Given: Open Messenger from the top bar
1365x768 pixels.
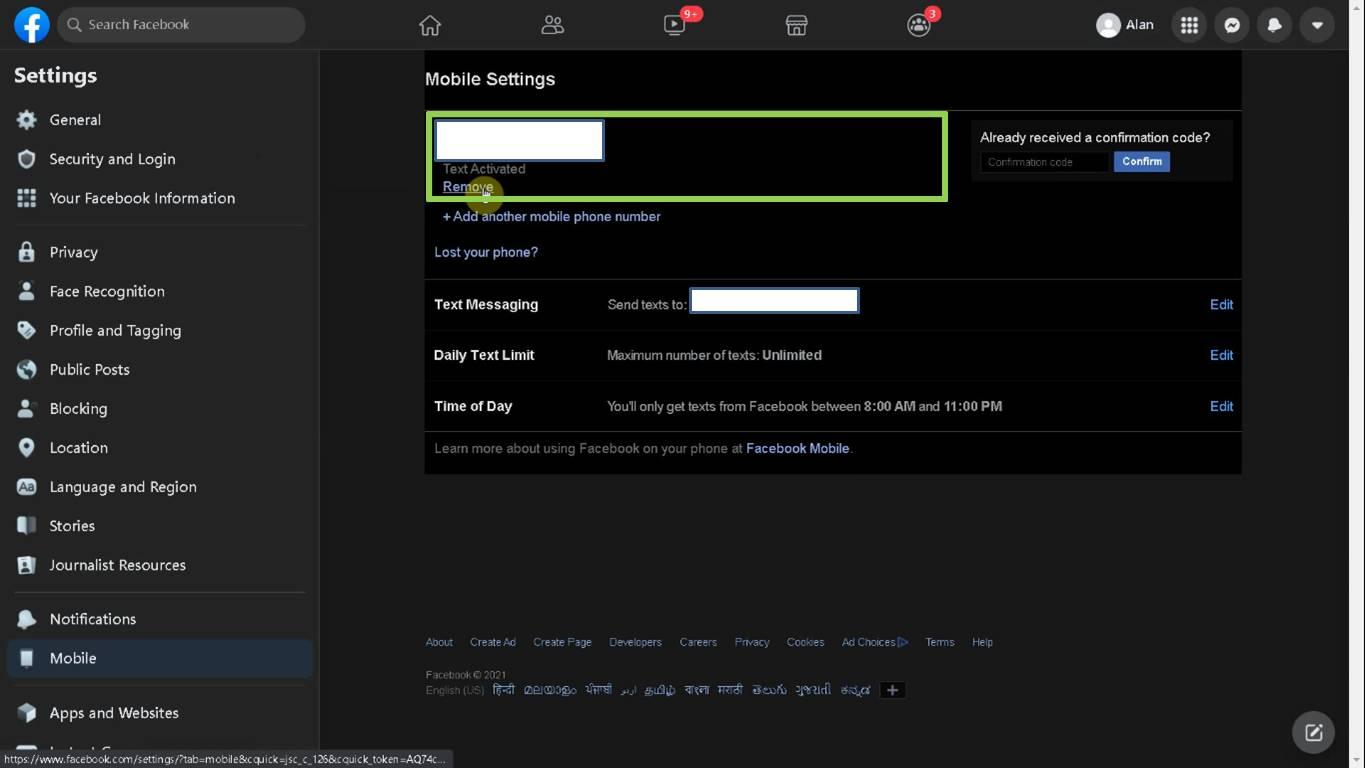Looking at the screenshot, I should [1232, 25].
